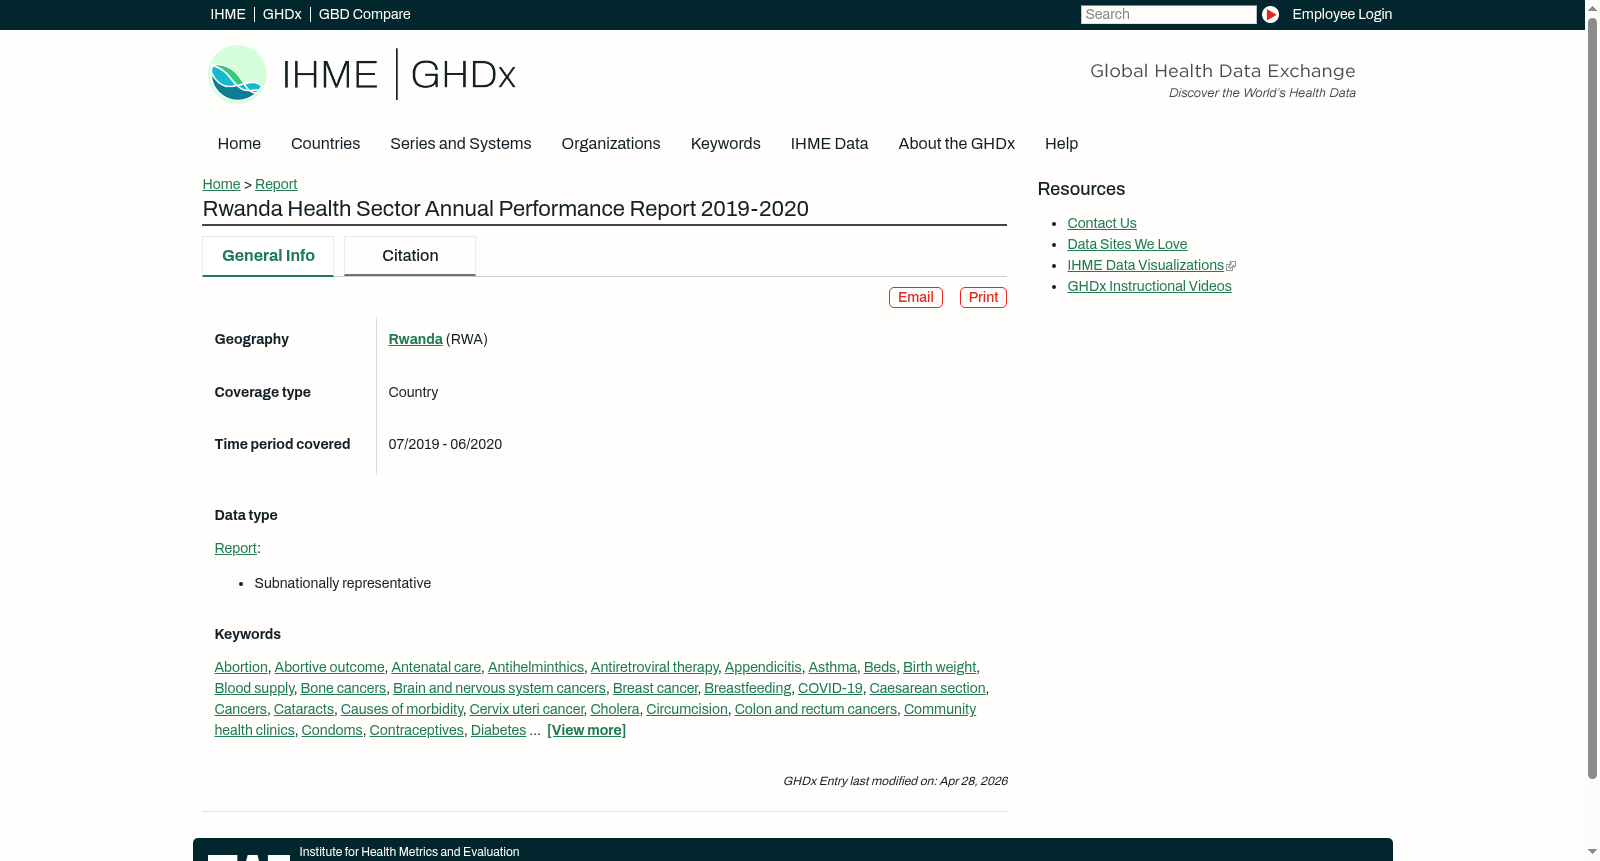
Task: Open the Condoms keyword
Action: click(332, 730)
